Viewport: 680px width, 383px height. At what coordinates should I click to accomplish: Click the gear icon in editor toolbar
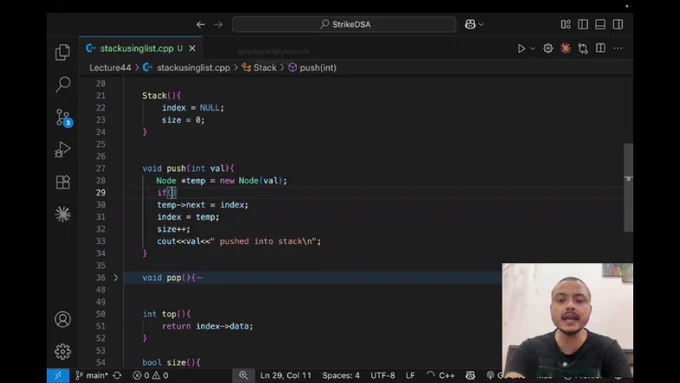tap(548, 48)
